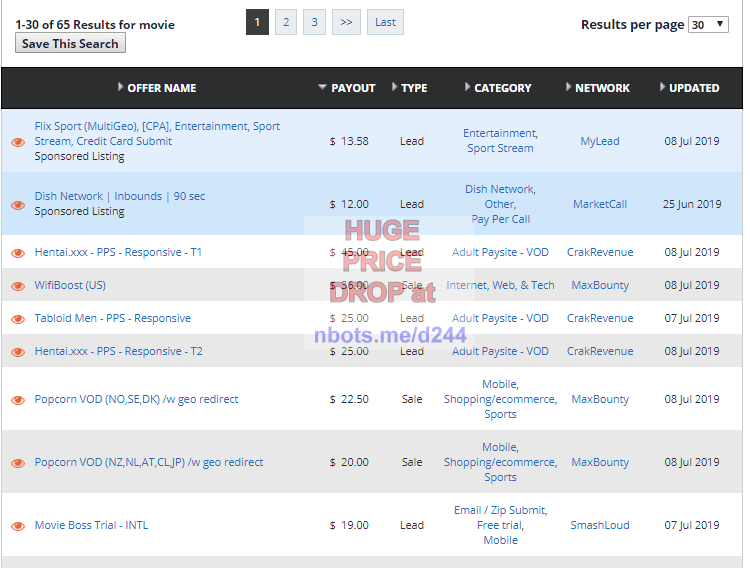Click the $ 13.58 payout value

(349, 141)
